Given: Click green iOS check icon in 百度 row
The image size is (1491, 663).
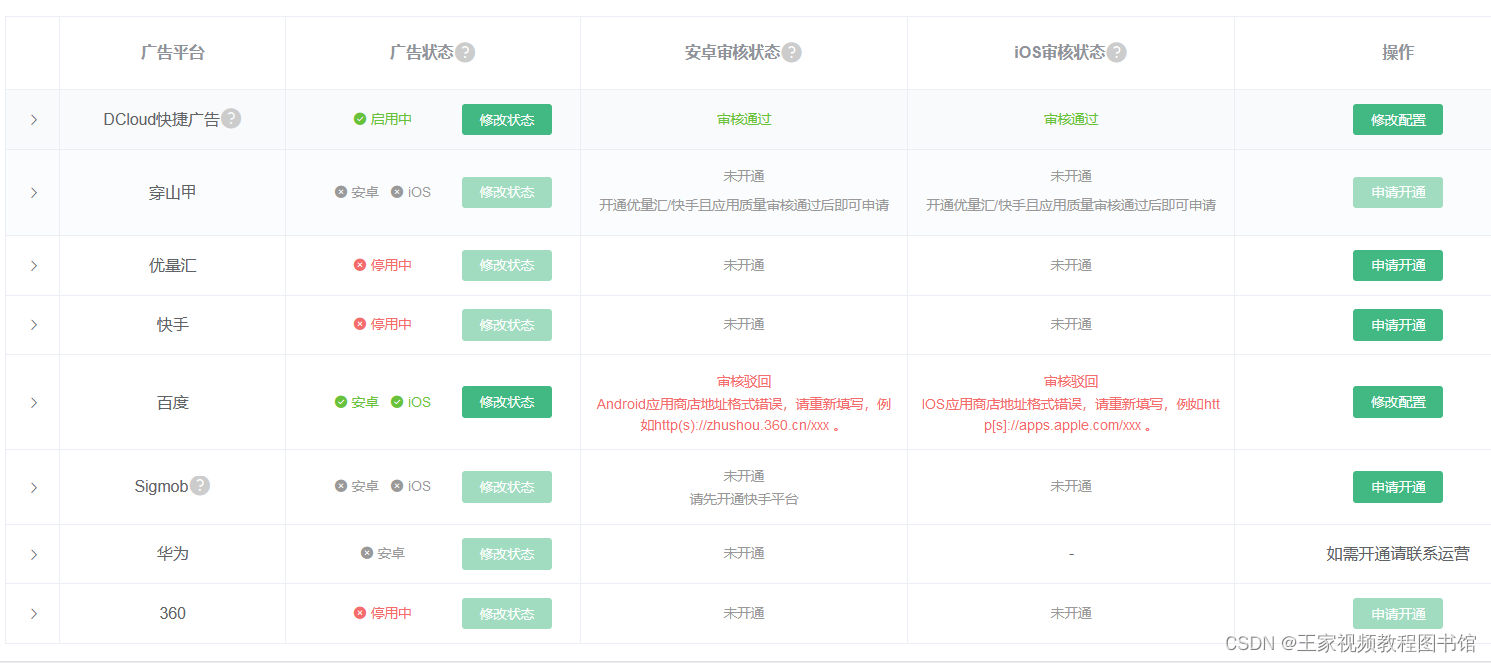Looking at the screenshot, I should pos(397,402).
